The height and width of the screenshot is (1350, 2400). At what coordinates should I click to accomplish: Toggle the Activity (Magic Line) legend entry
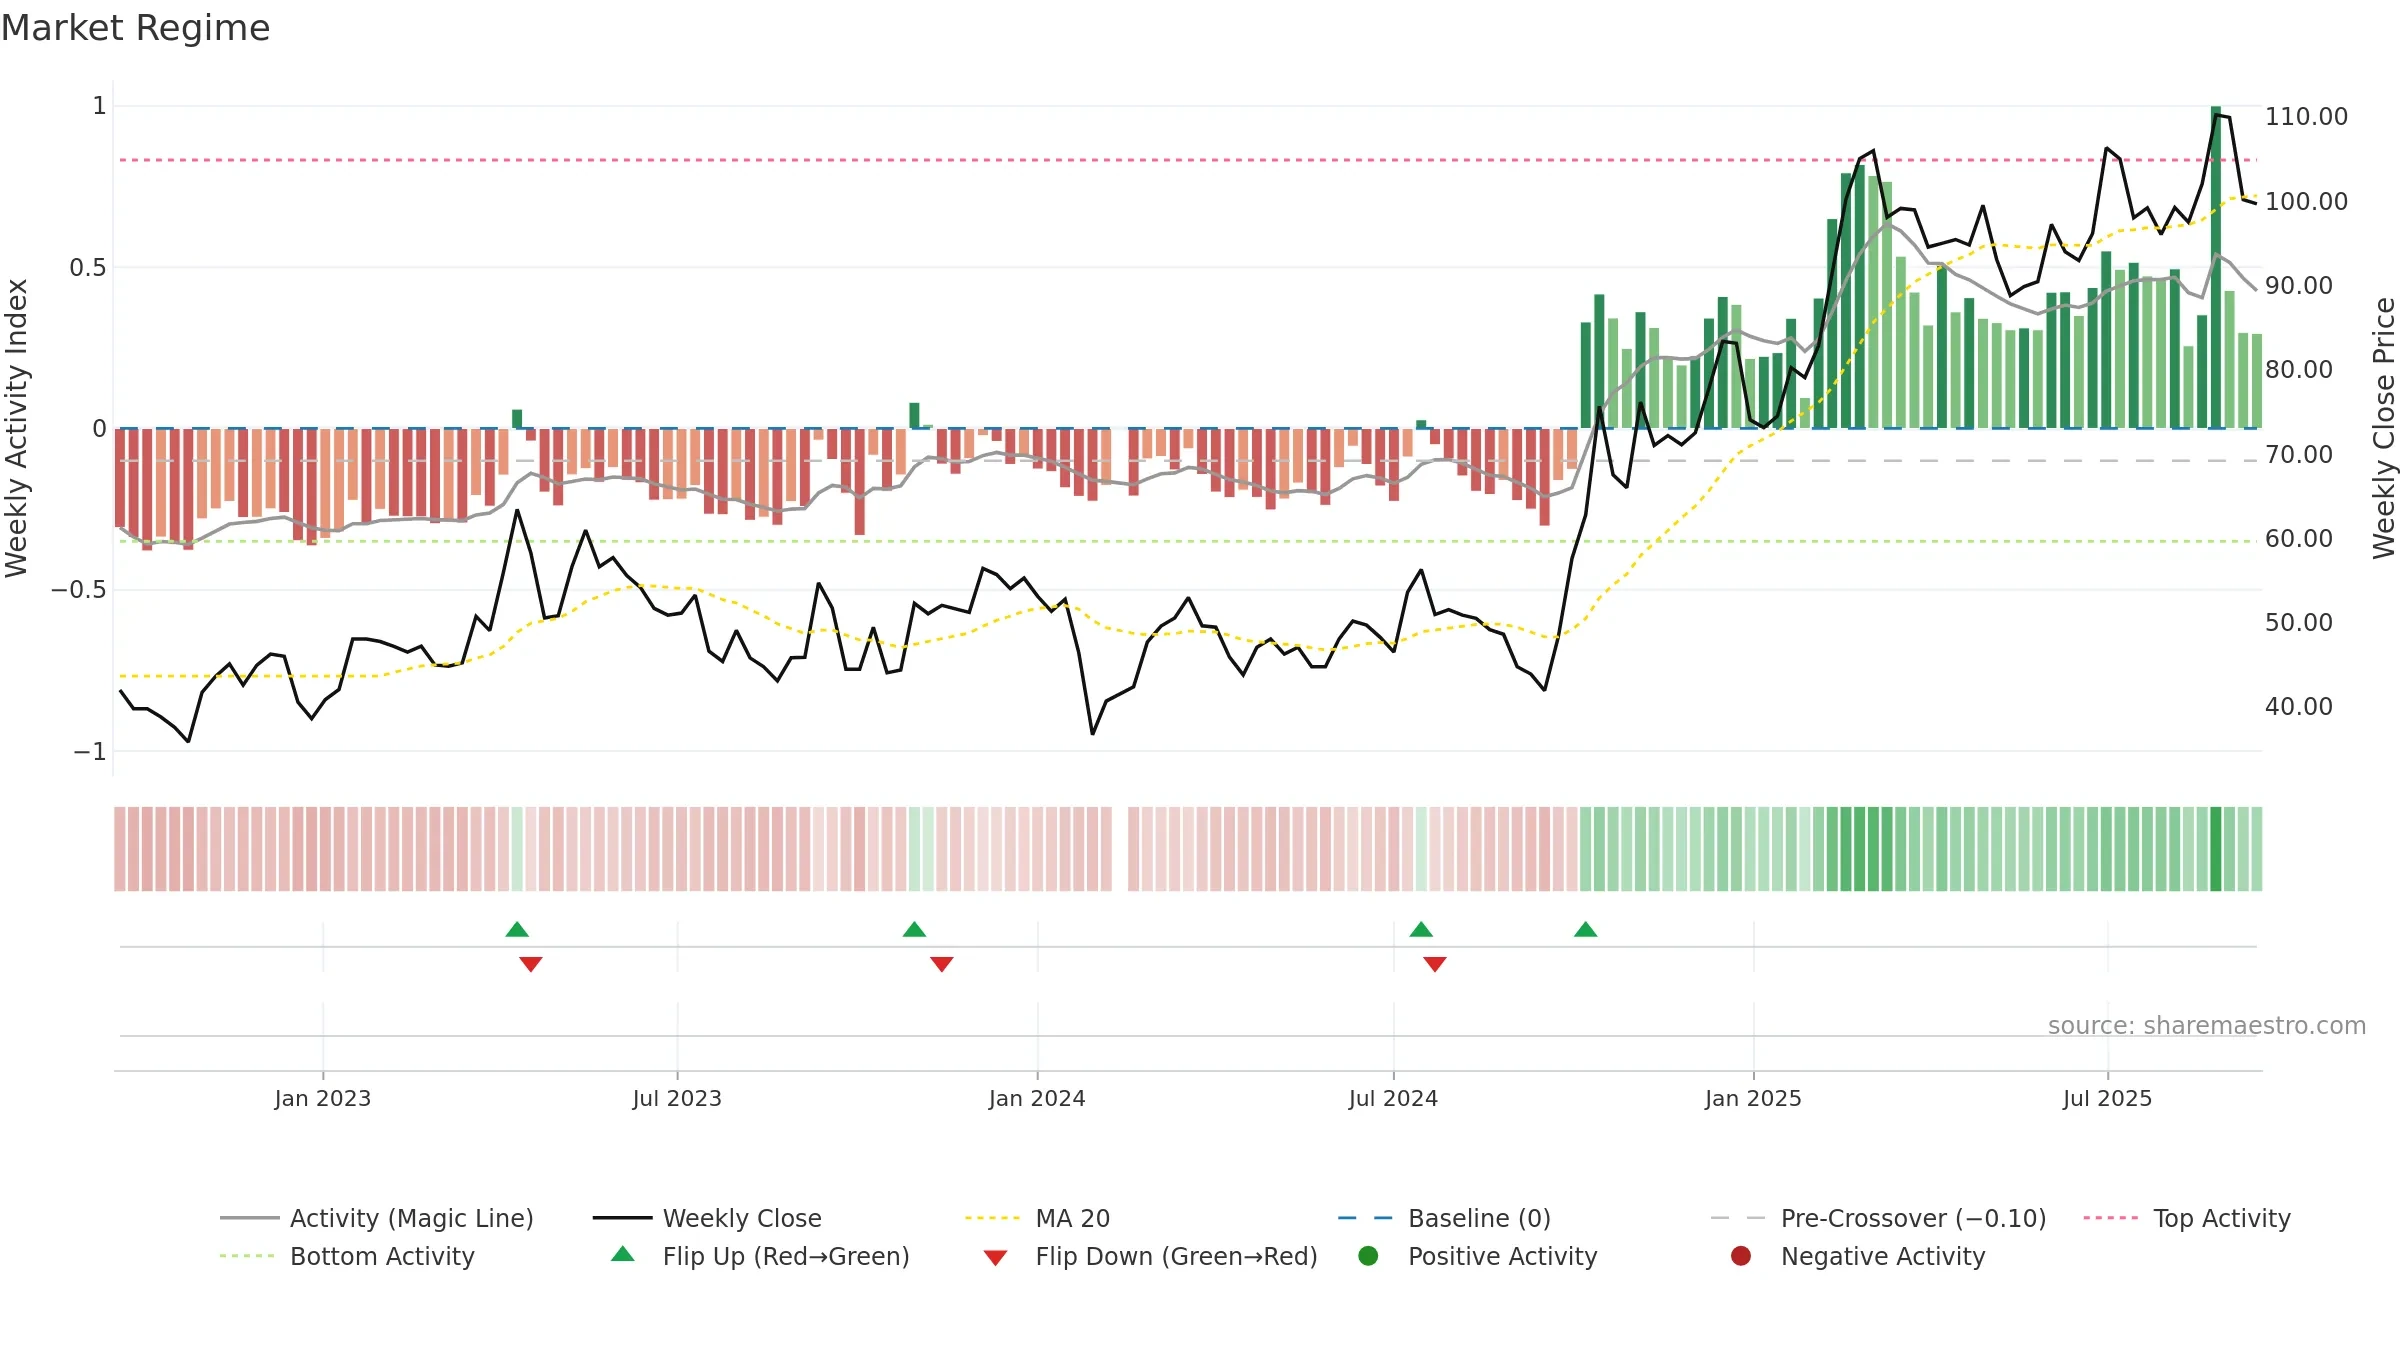click(377, 1218)
